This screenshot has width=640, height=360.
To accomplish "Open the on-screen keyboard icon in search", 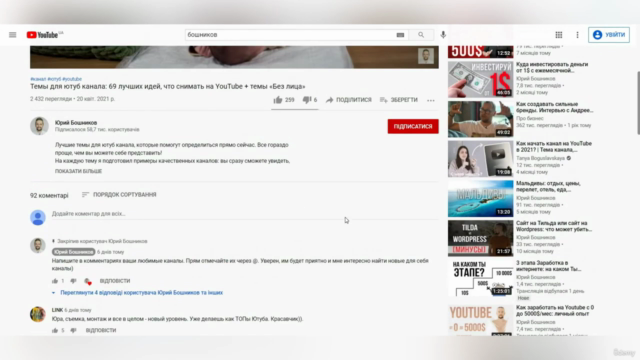I will [x=400, y=35].
